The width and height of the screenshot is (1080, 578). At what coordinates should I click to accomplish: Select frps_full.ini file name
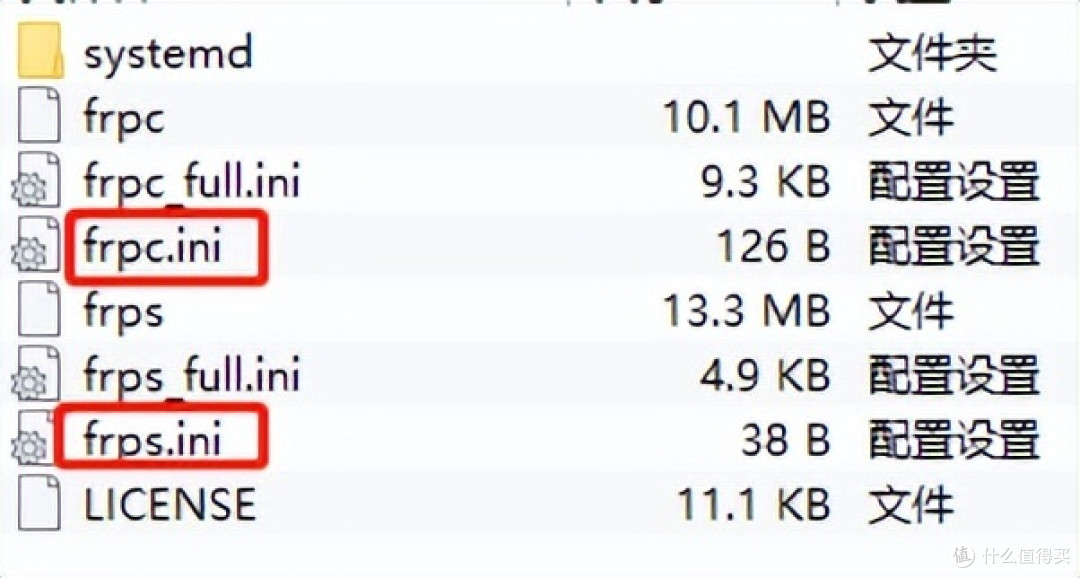pyautogui.click(x=192, y=375)
